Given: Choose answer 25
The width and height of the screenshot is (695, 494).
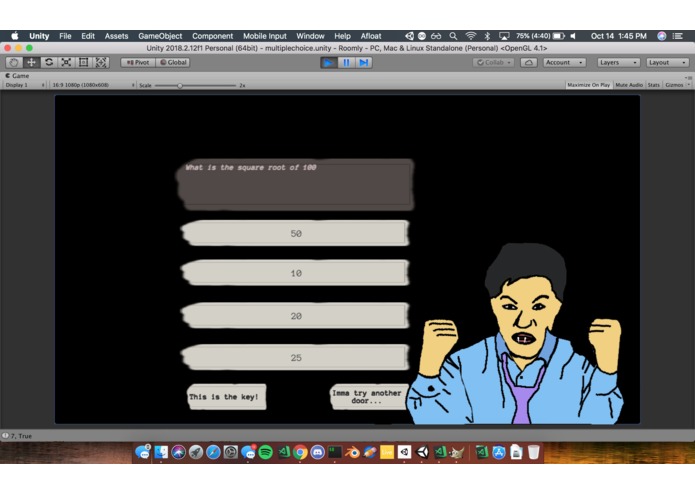Looking at the screenshot, I should pyautogui.click(x=295, y=357).
